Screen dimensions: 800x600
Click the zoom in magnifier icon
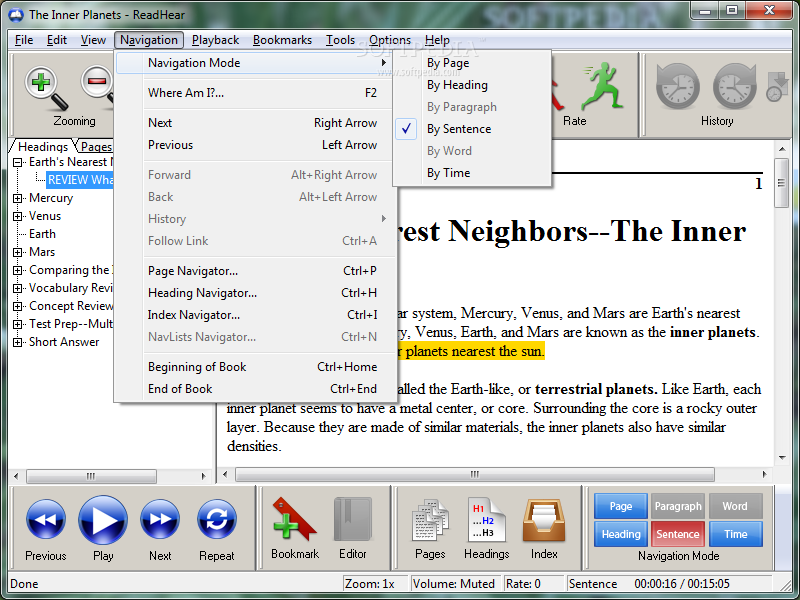pos(46,88)
